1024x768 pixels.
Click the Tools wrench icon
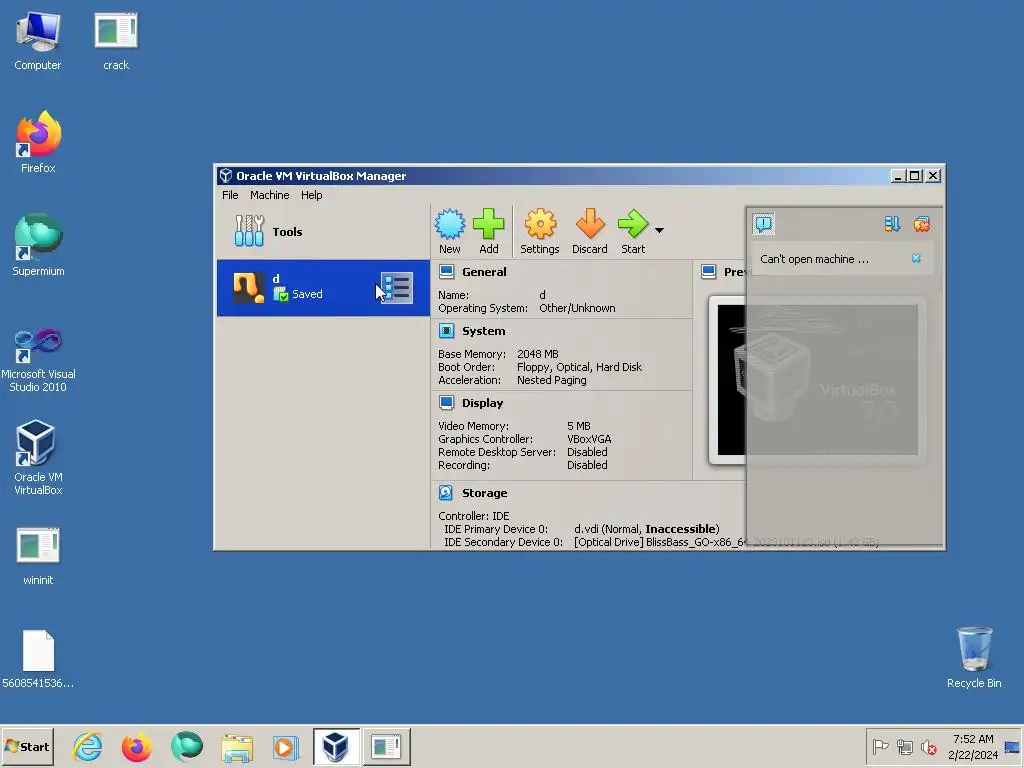click(x=249, y=231)
